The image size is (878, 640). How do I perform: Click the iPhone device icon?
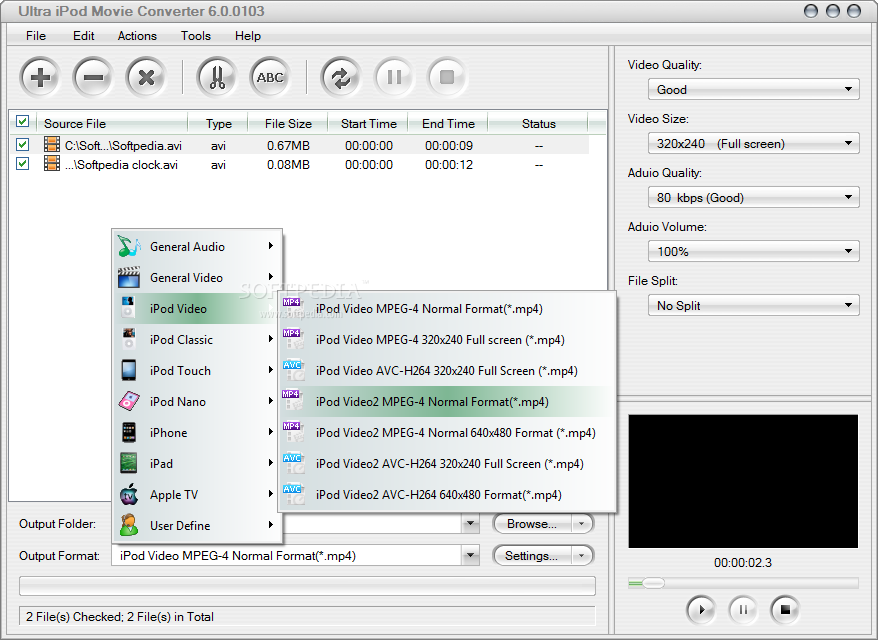[129, 432]
